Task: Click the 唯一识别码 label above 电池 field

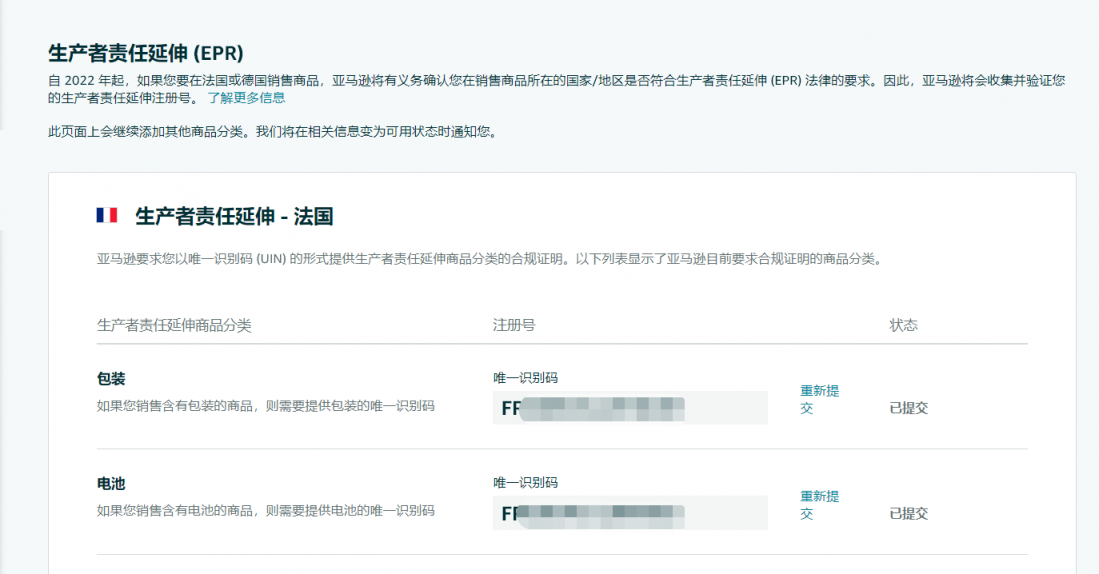Action: (525, 482)
